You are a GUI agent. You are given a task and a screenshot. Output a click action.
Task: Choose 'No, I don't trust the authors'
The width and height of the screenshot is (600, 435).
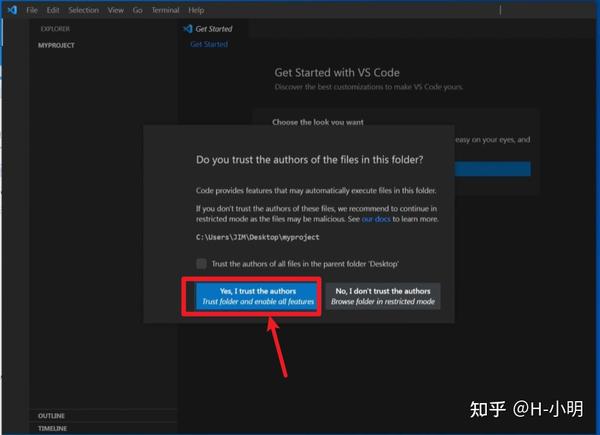pos(383,296)
